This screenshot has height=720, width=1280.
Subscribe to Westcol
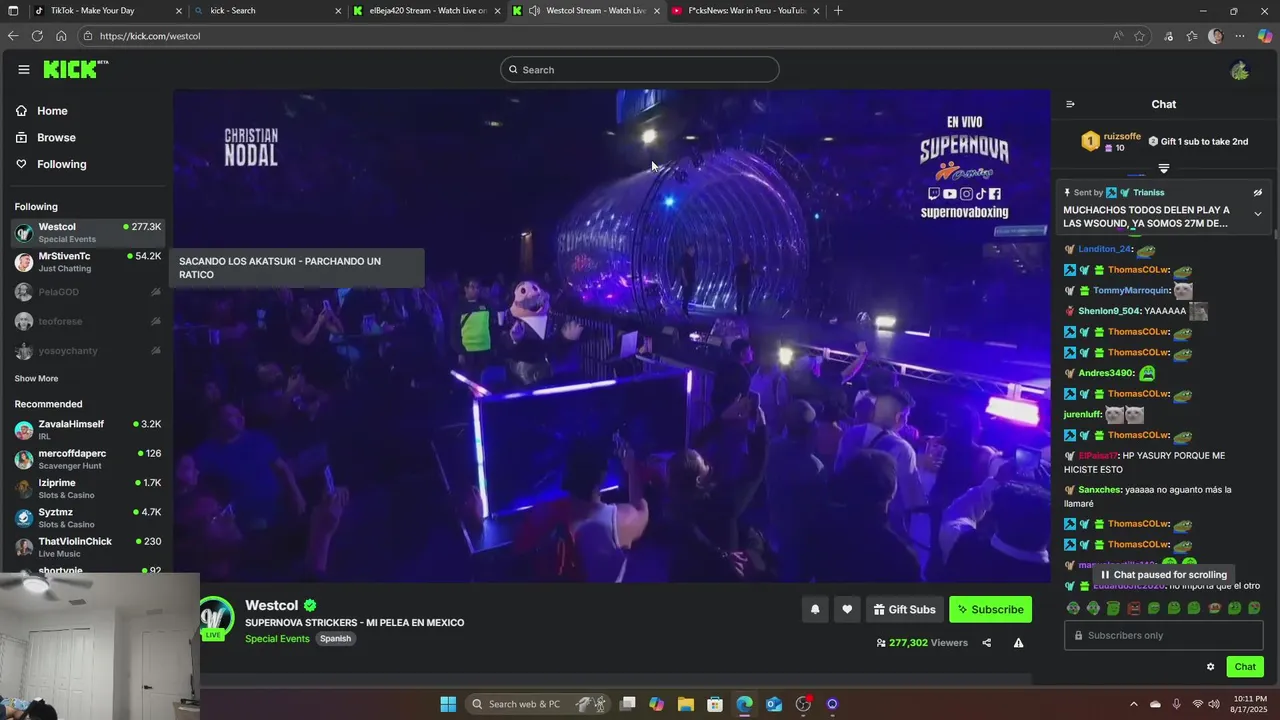point(990,609)
